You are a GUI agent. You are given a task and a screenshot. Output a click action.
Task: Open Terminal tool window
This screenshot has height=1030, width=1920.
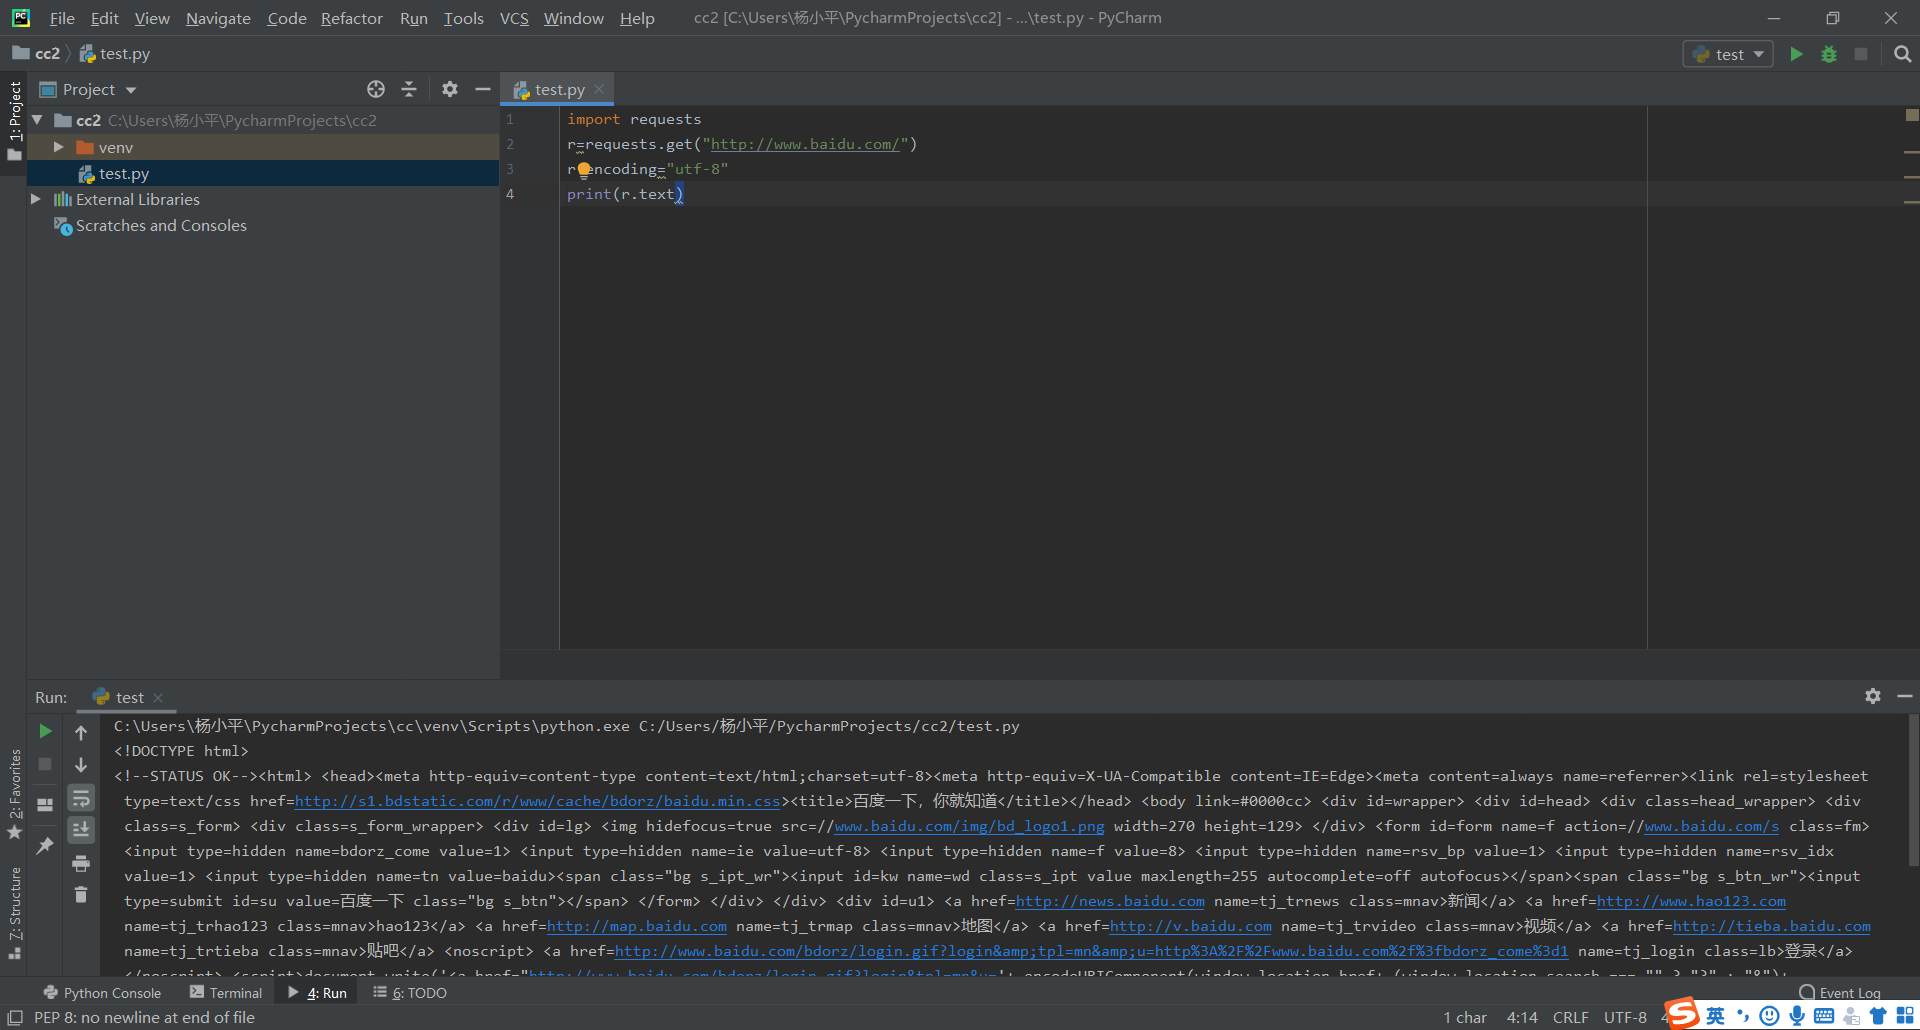[x=226, y=993]
